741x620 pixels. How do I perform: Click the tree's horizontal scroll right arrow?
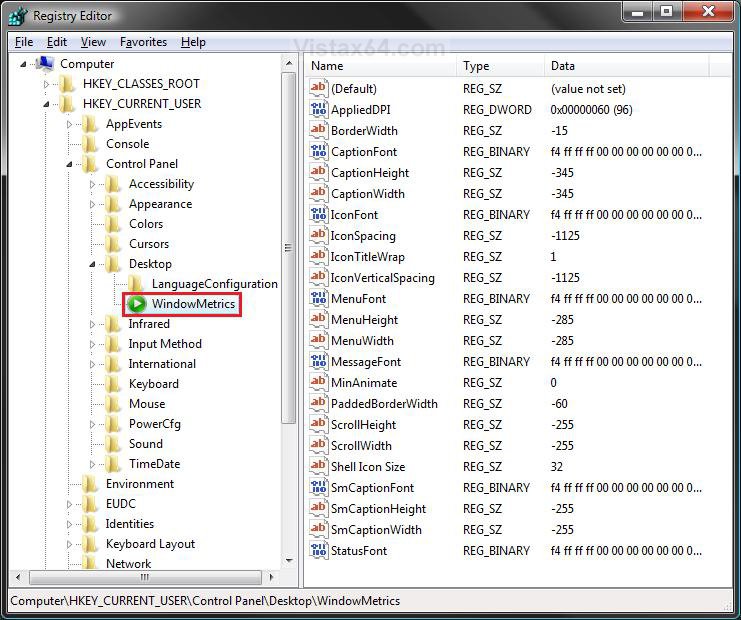[271, 577]
